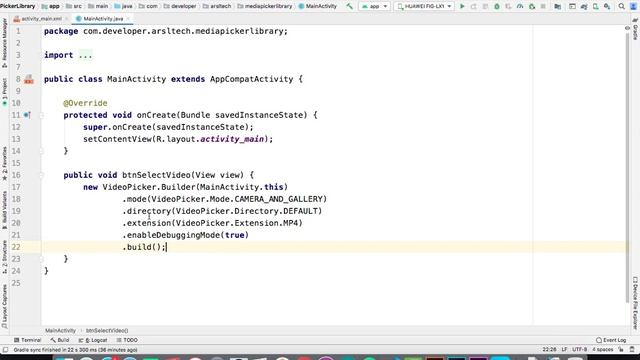640x360 pixels.
Task: Click the code inspection indicator above the scrollbar
Action: pyautogui.click(x=627, y=28)
